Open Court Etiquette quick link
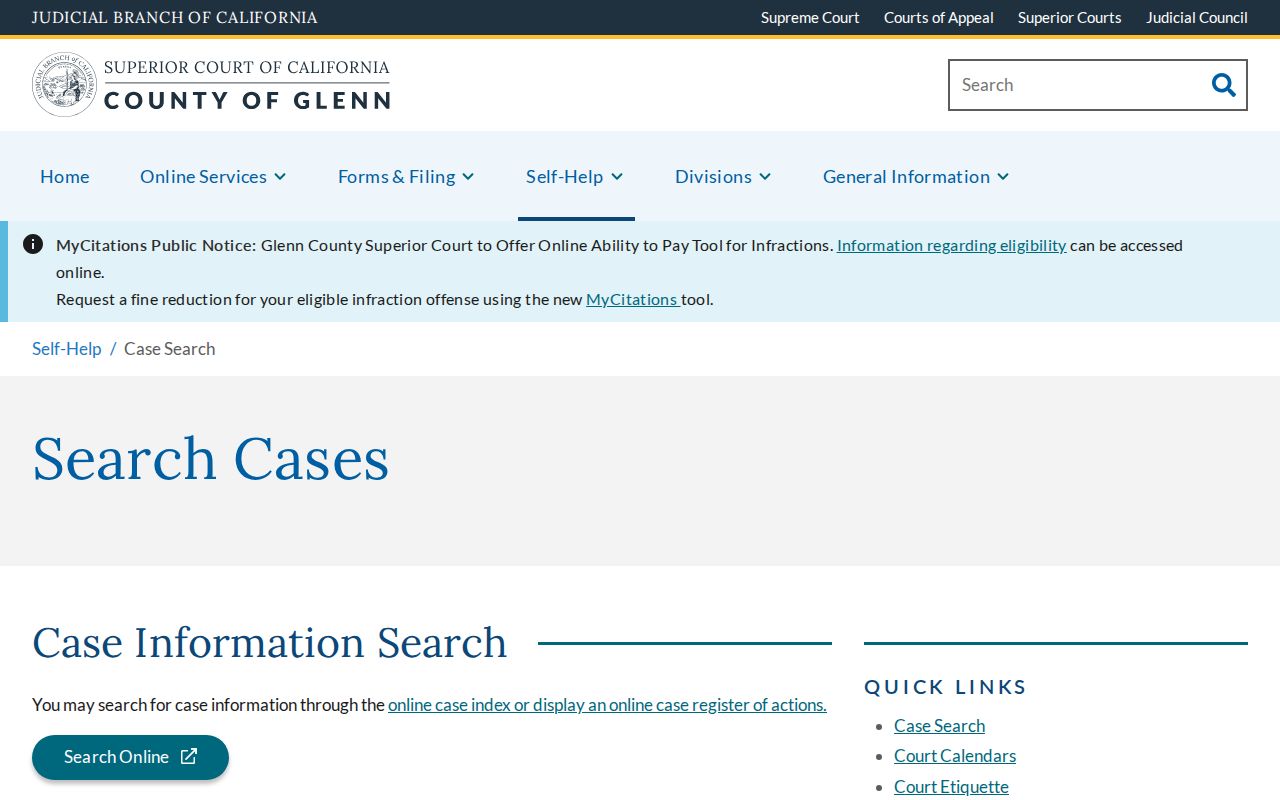 [951, 787]
